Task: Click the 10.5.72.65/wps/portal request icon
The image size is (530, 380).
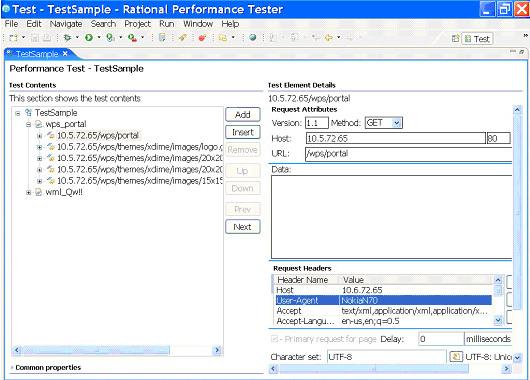Action: [51, 135]
